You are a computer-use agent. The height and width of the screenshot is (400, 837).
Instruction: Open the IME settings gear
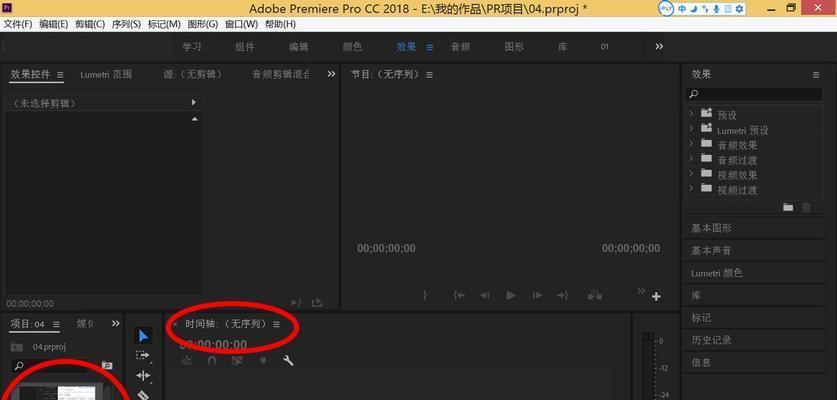(x=739, y=9)
